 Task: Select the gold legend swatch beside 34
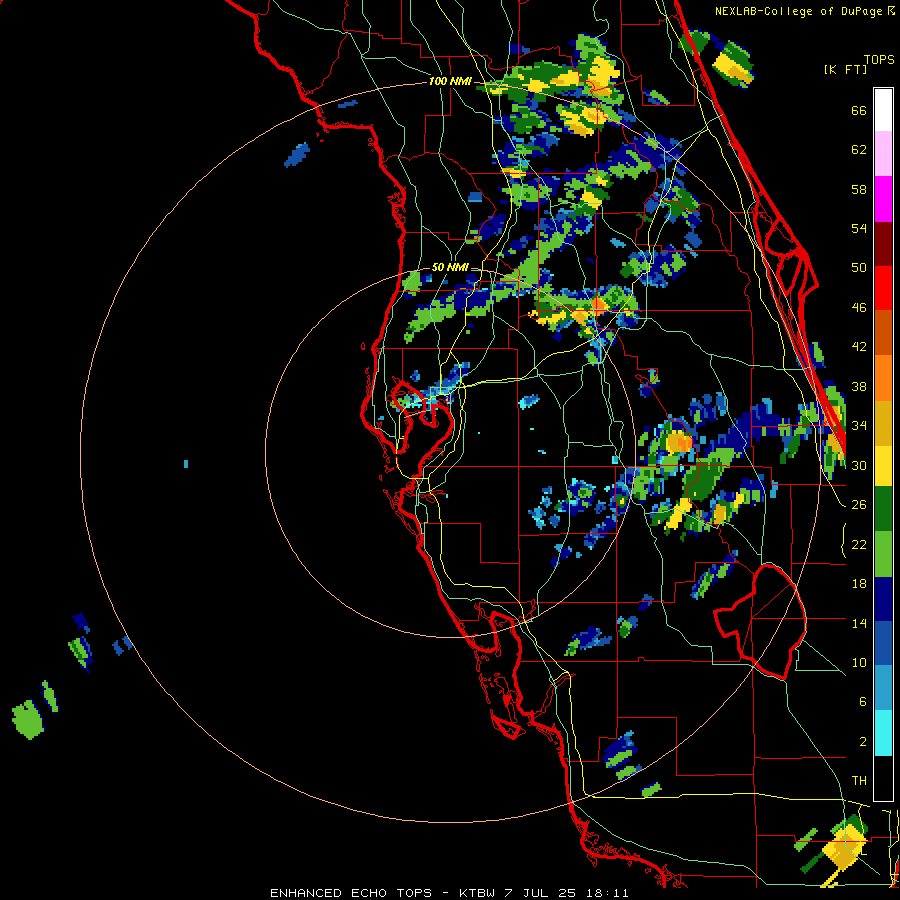pos(883,422)
